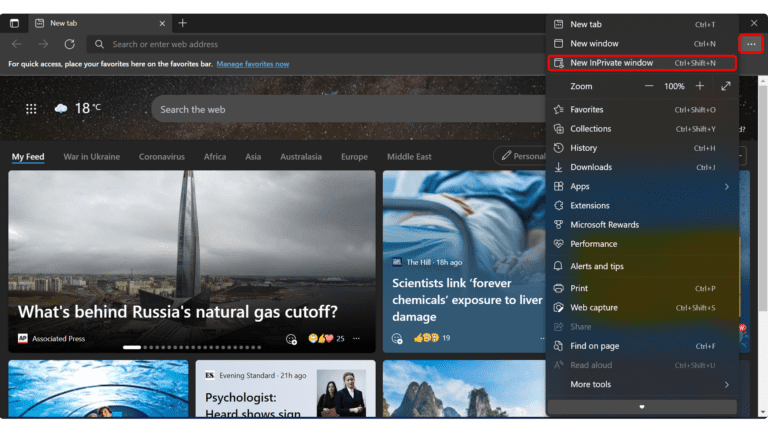Open the tab actions menu icon
This screenshot has height=432, width=768.
point(14,23)
